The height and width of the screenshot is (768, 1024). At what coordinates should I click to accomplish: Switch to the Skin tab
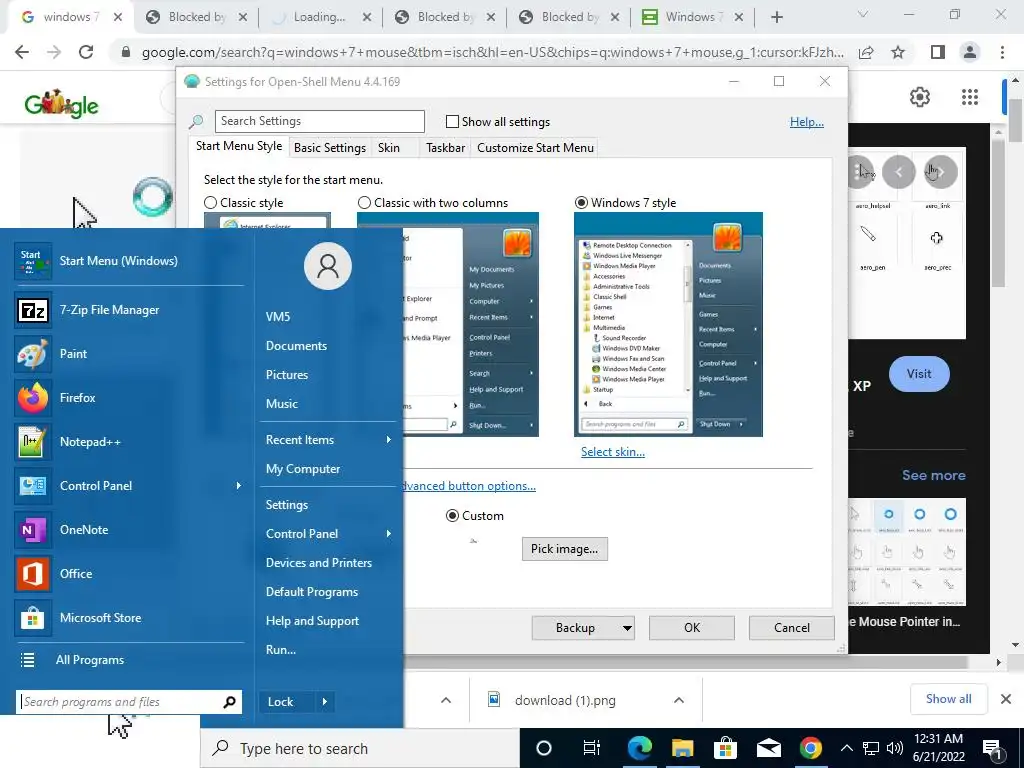point(389,148)
